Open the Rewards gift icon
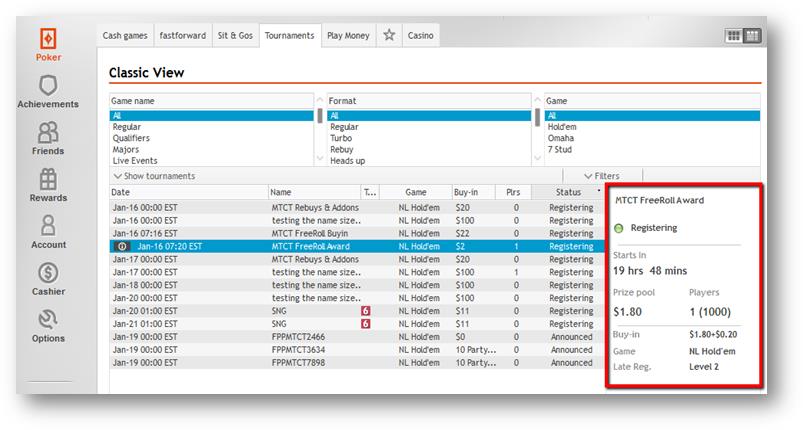803x430 pixels. (x=48, y=179)
